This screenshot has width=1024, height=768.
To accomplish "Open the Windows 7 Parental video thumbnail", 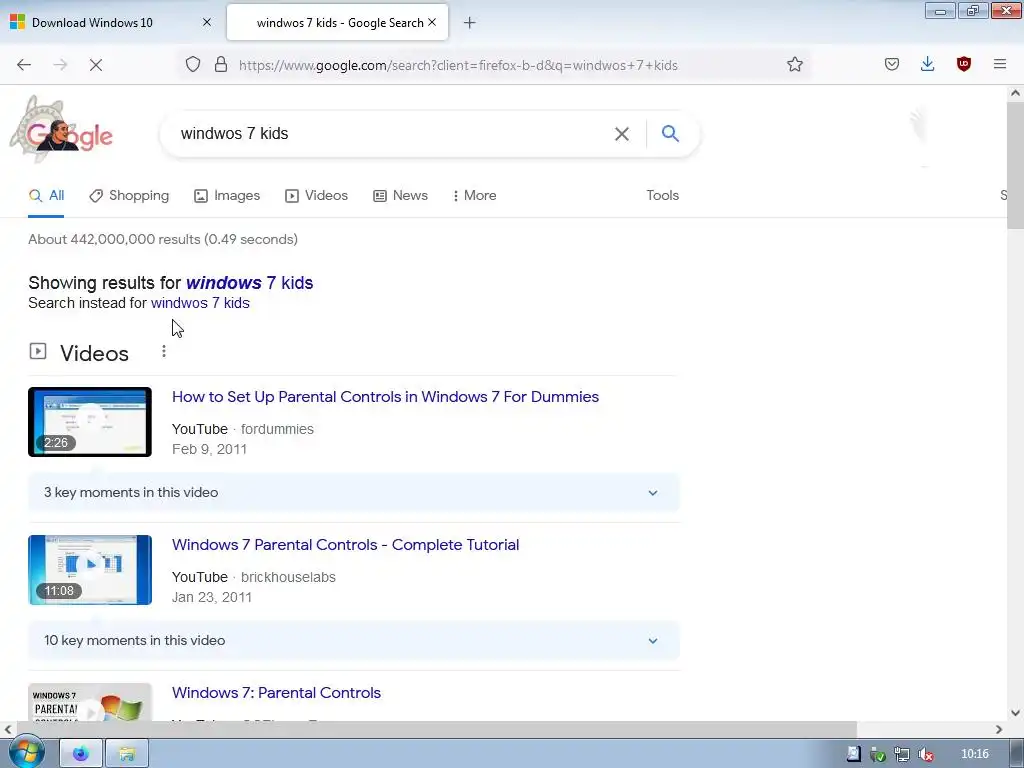I will pyautogui.click(x=89, y=702).
